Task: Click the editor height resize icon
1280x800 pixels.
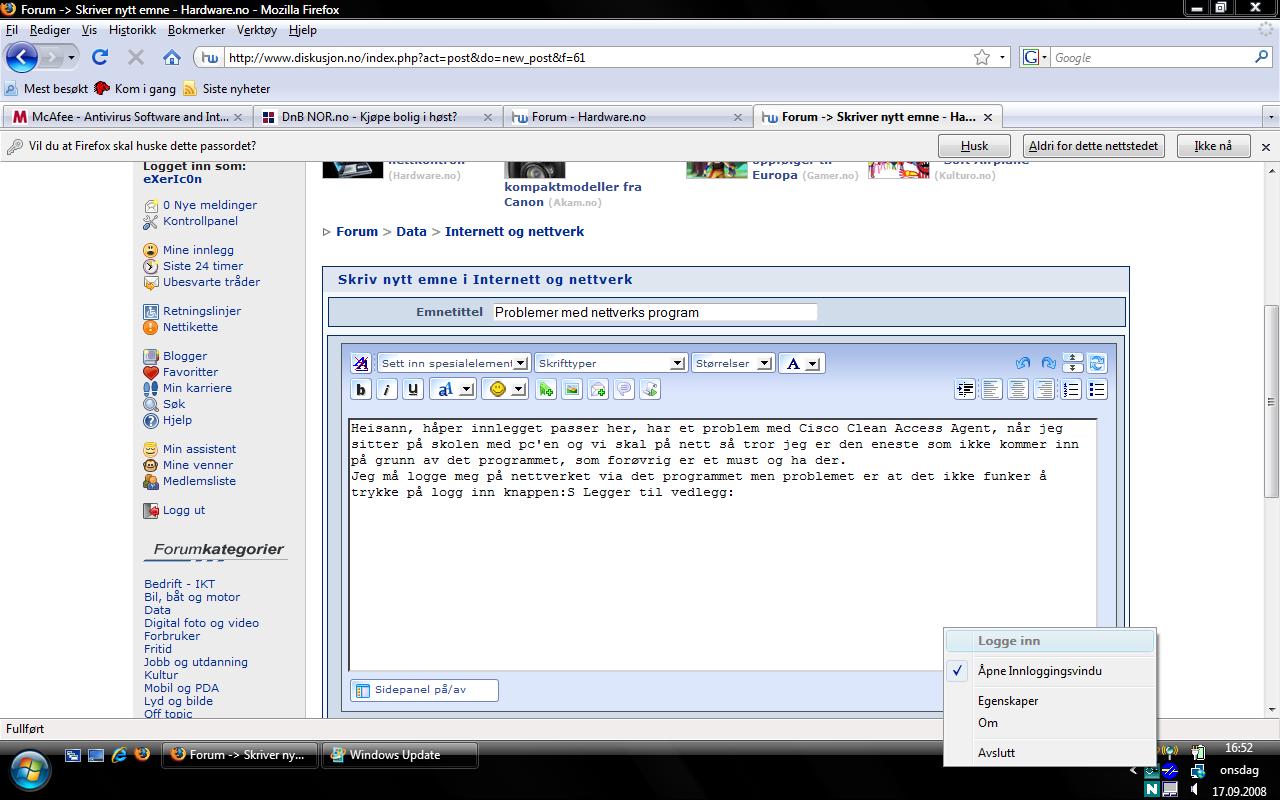Action: (x=1073, y=363)
